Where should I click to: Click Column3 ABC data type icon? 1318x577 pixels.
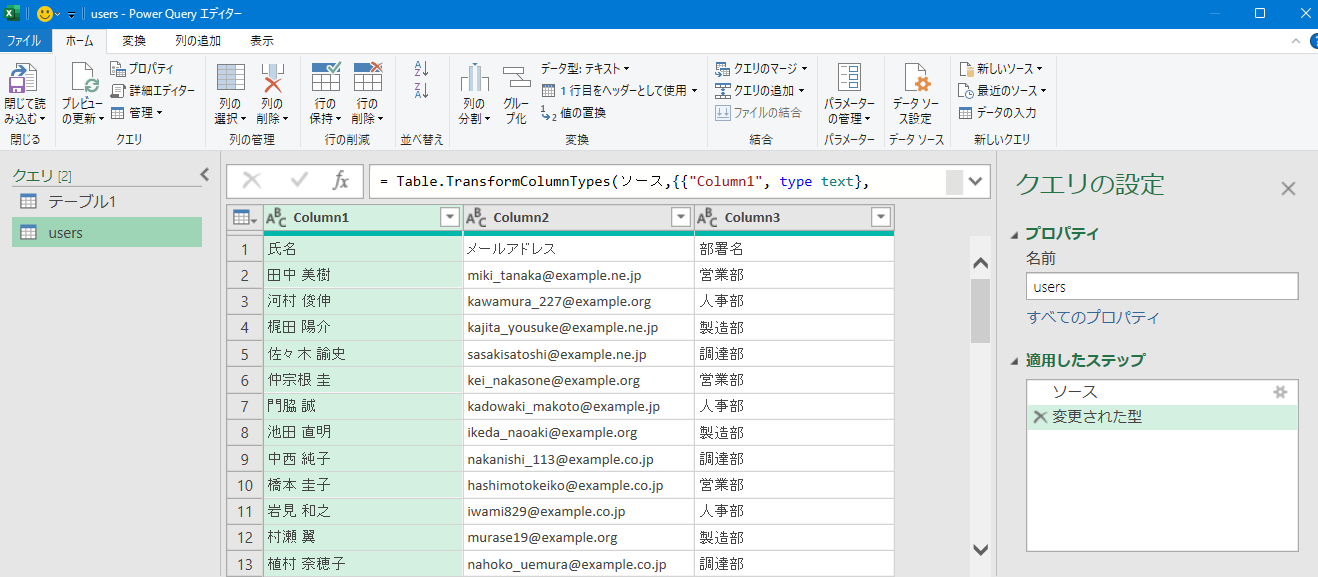pyautogui.click(x=708, y=218)
